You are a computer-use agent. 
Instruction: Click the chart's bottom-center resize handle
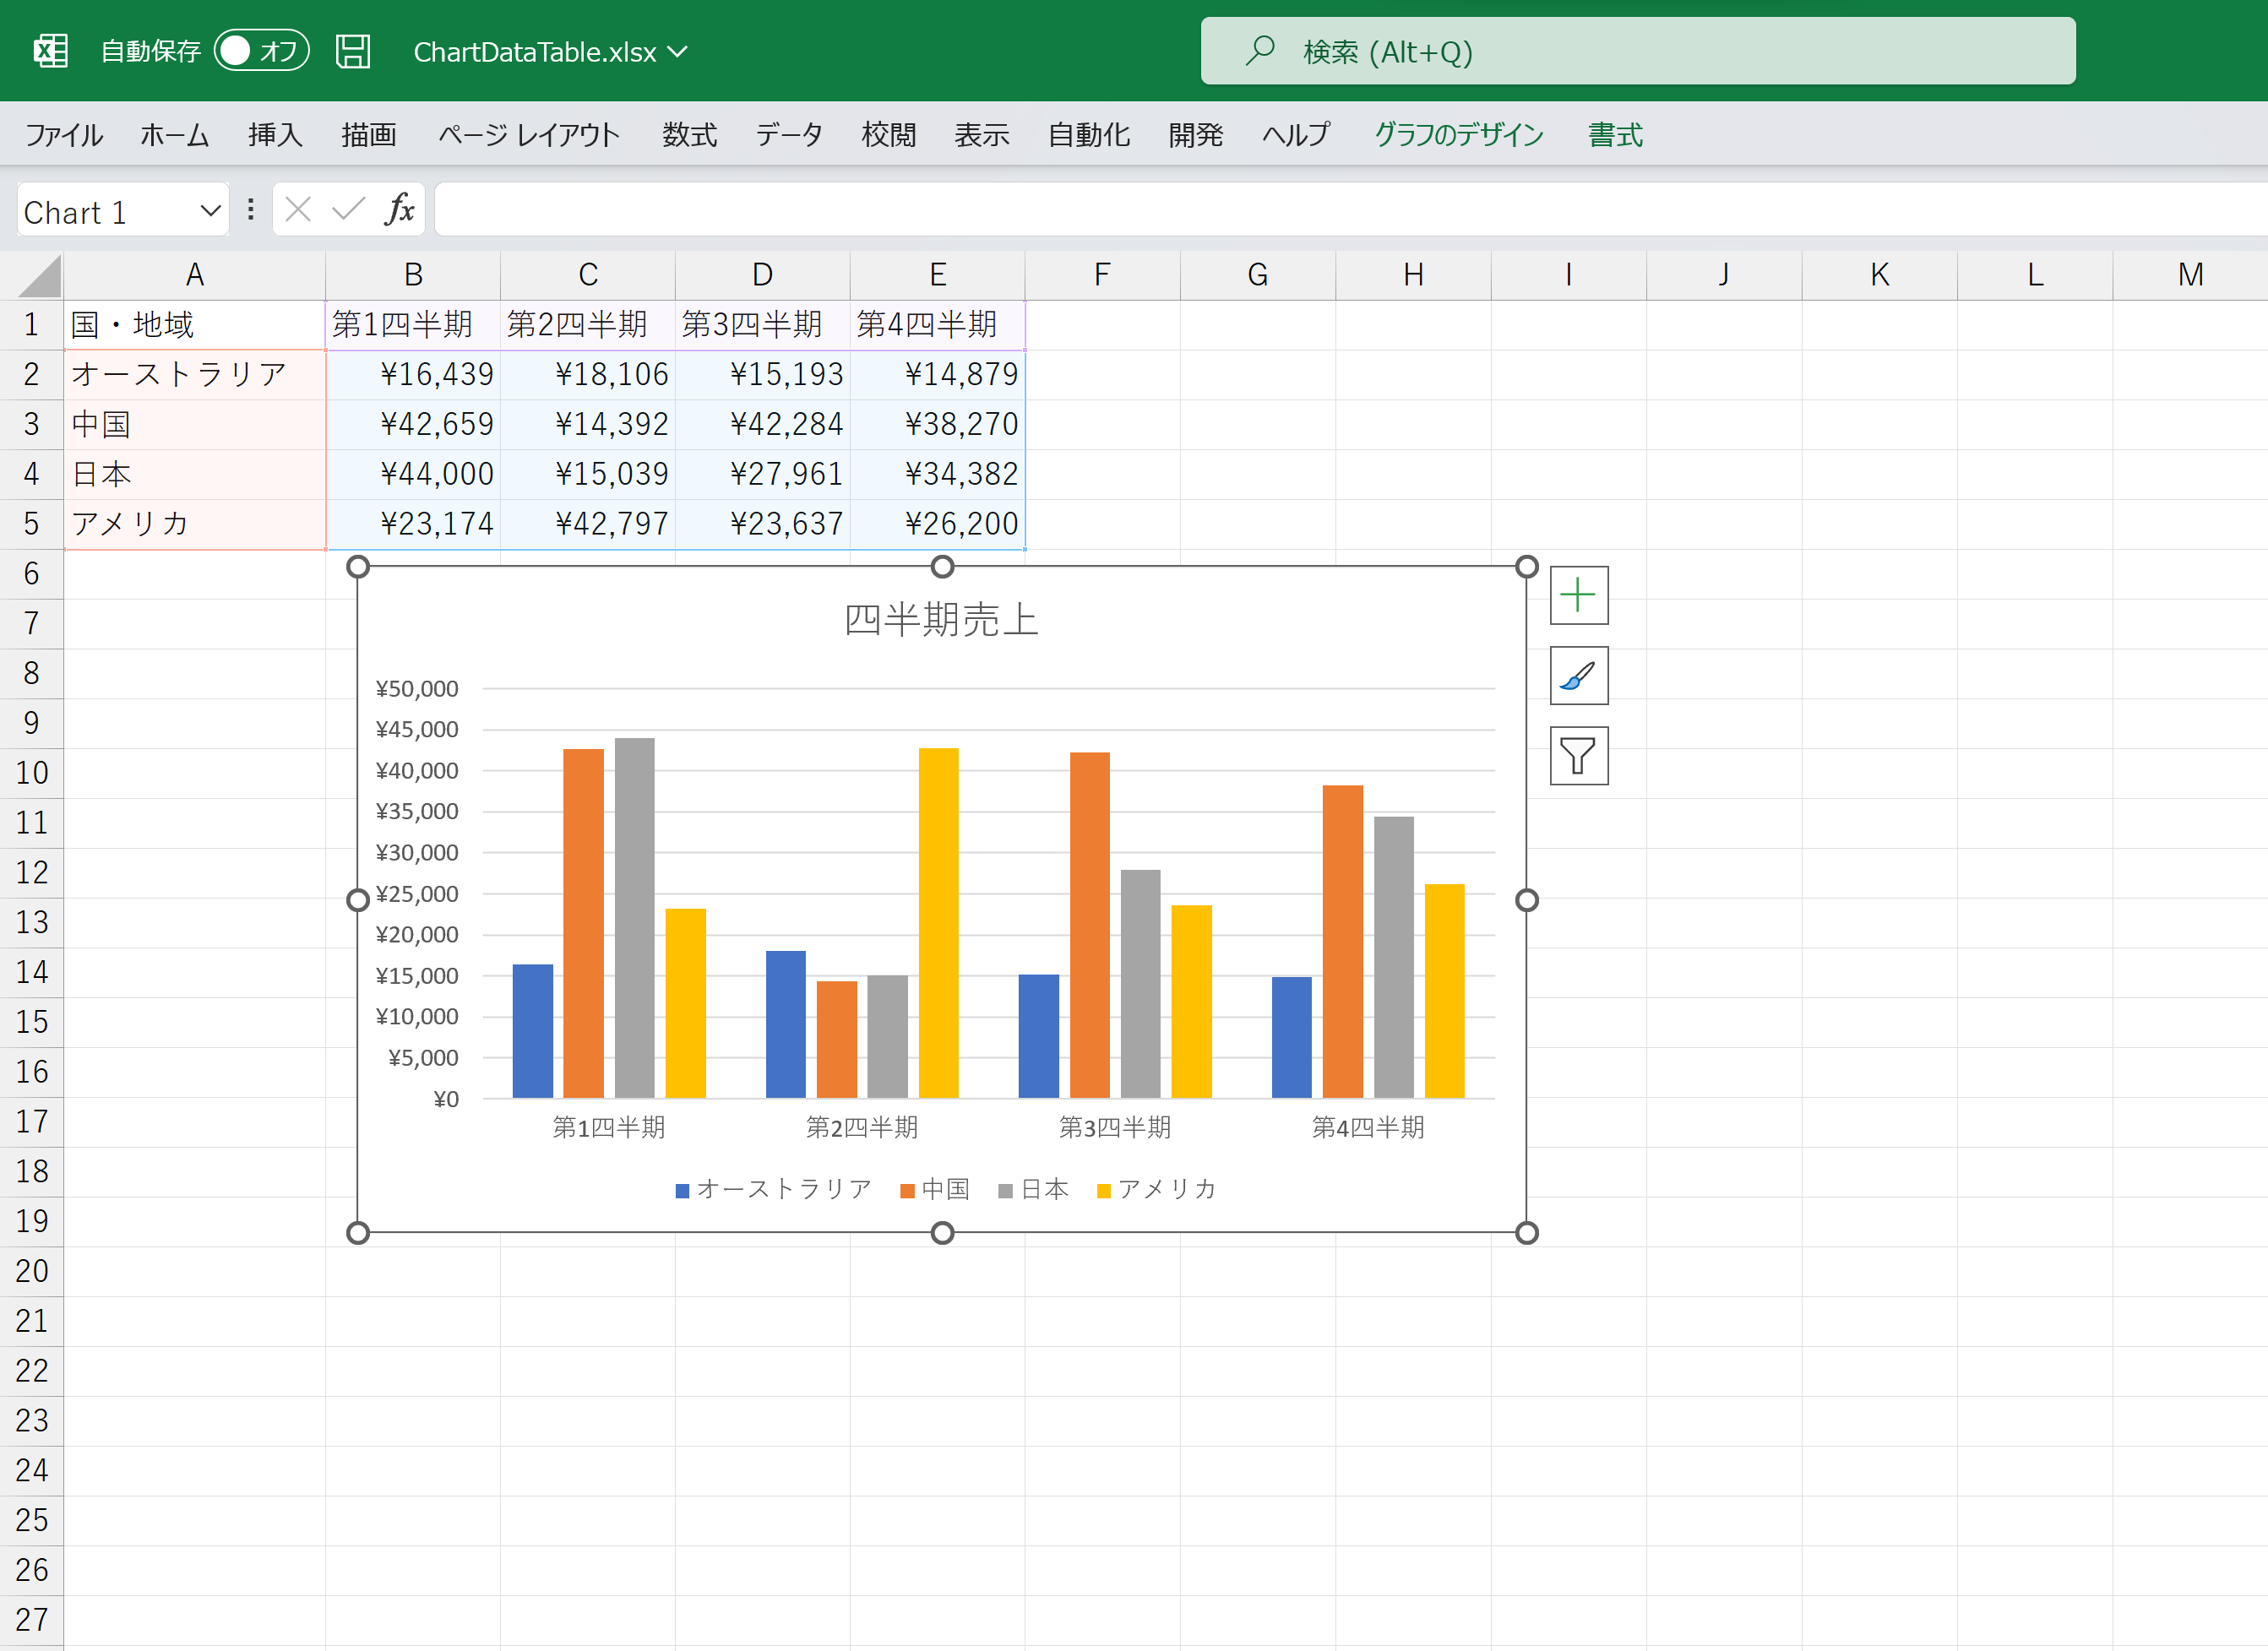tap(942, 1233)
